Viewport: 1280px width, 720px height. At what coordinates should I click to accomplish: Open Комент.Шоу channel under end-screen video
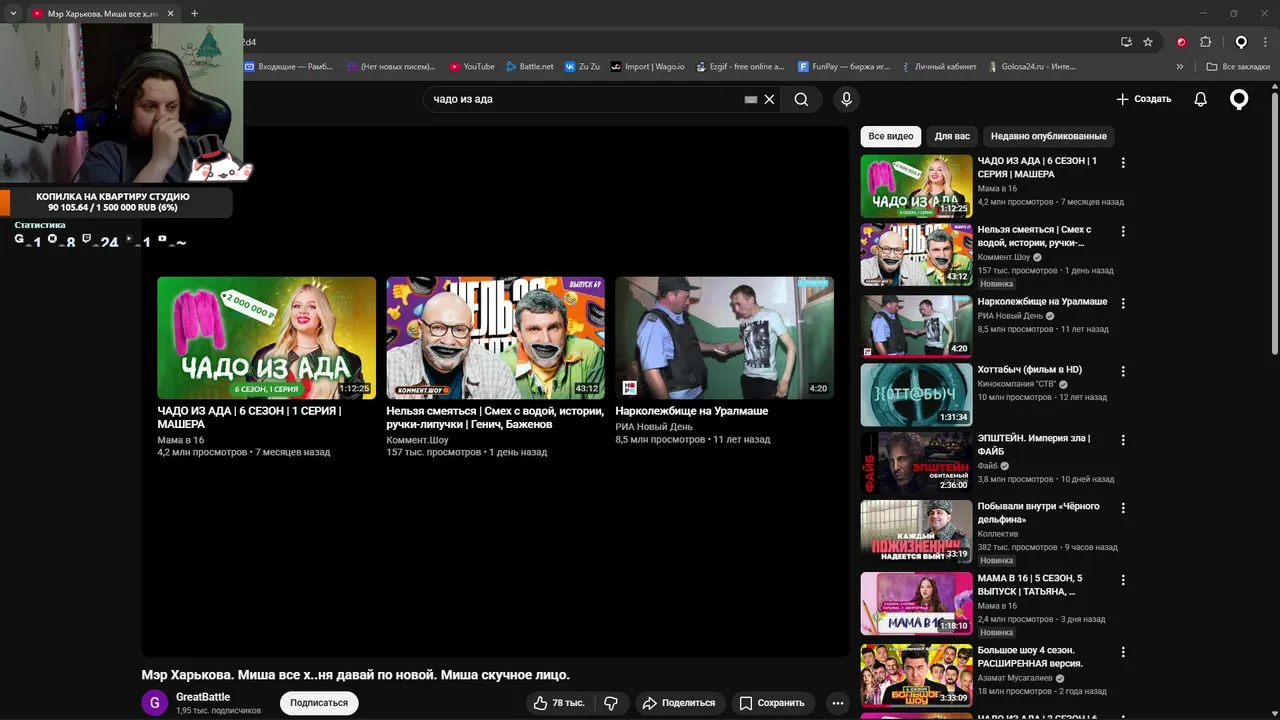click(417, 440)
